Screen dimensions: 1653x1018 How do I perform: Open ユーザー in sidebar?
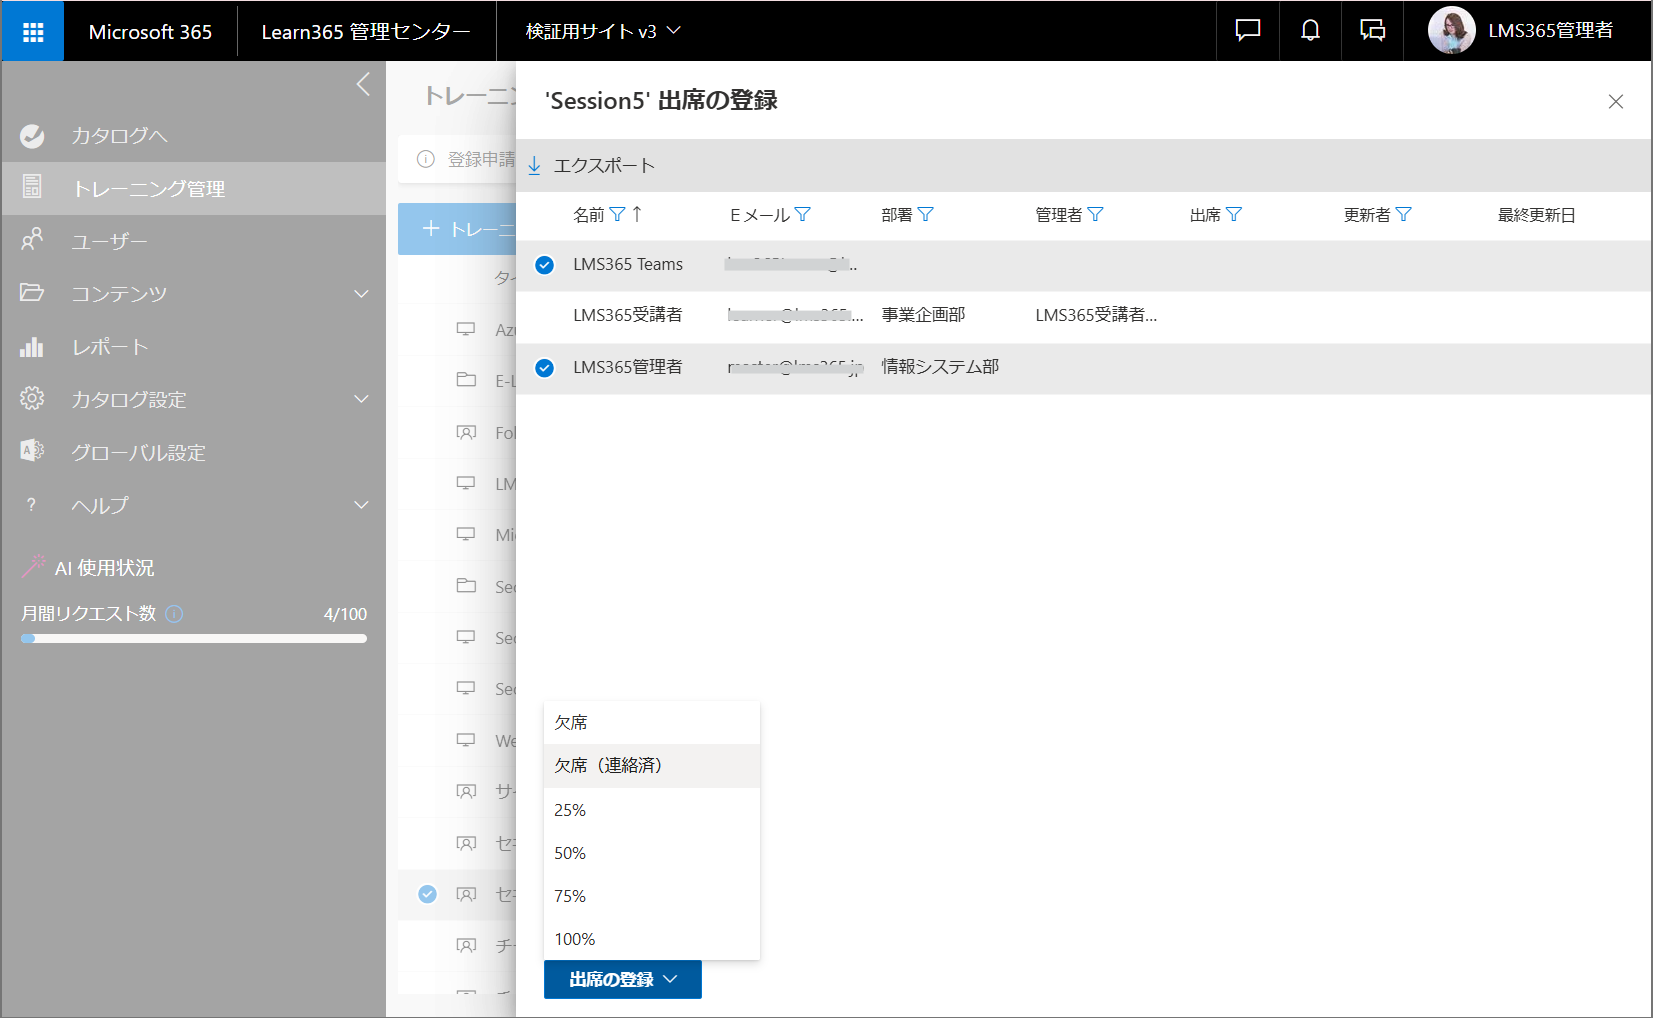pos(193,241)
